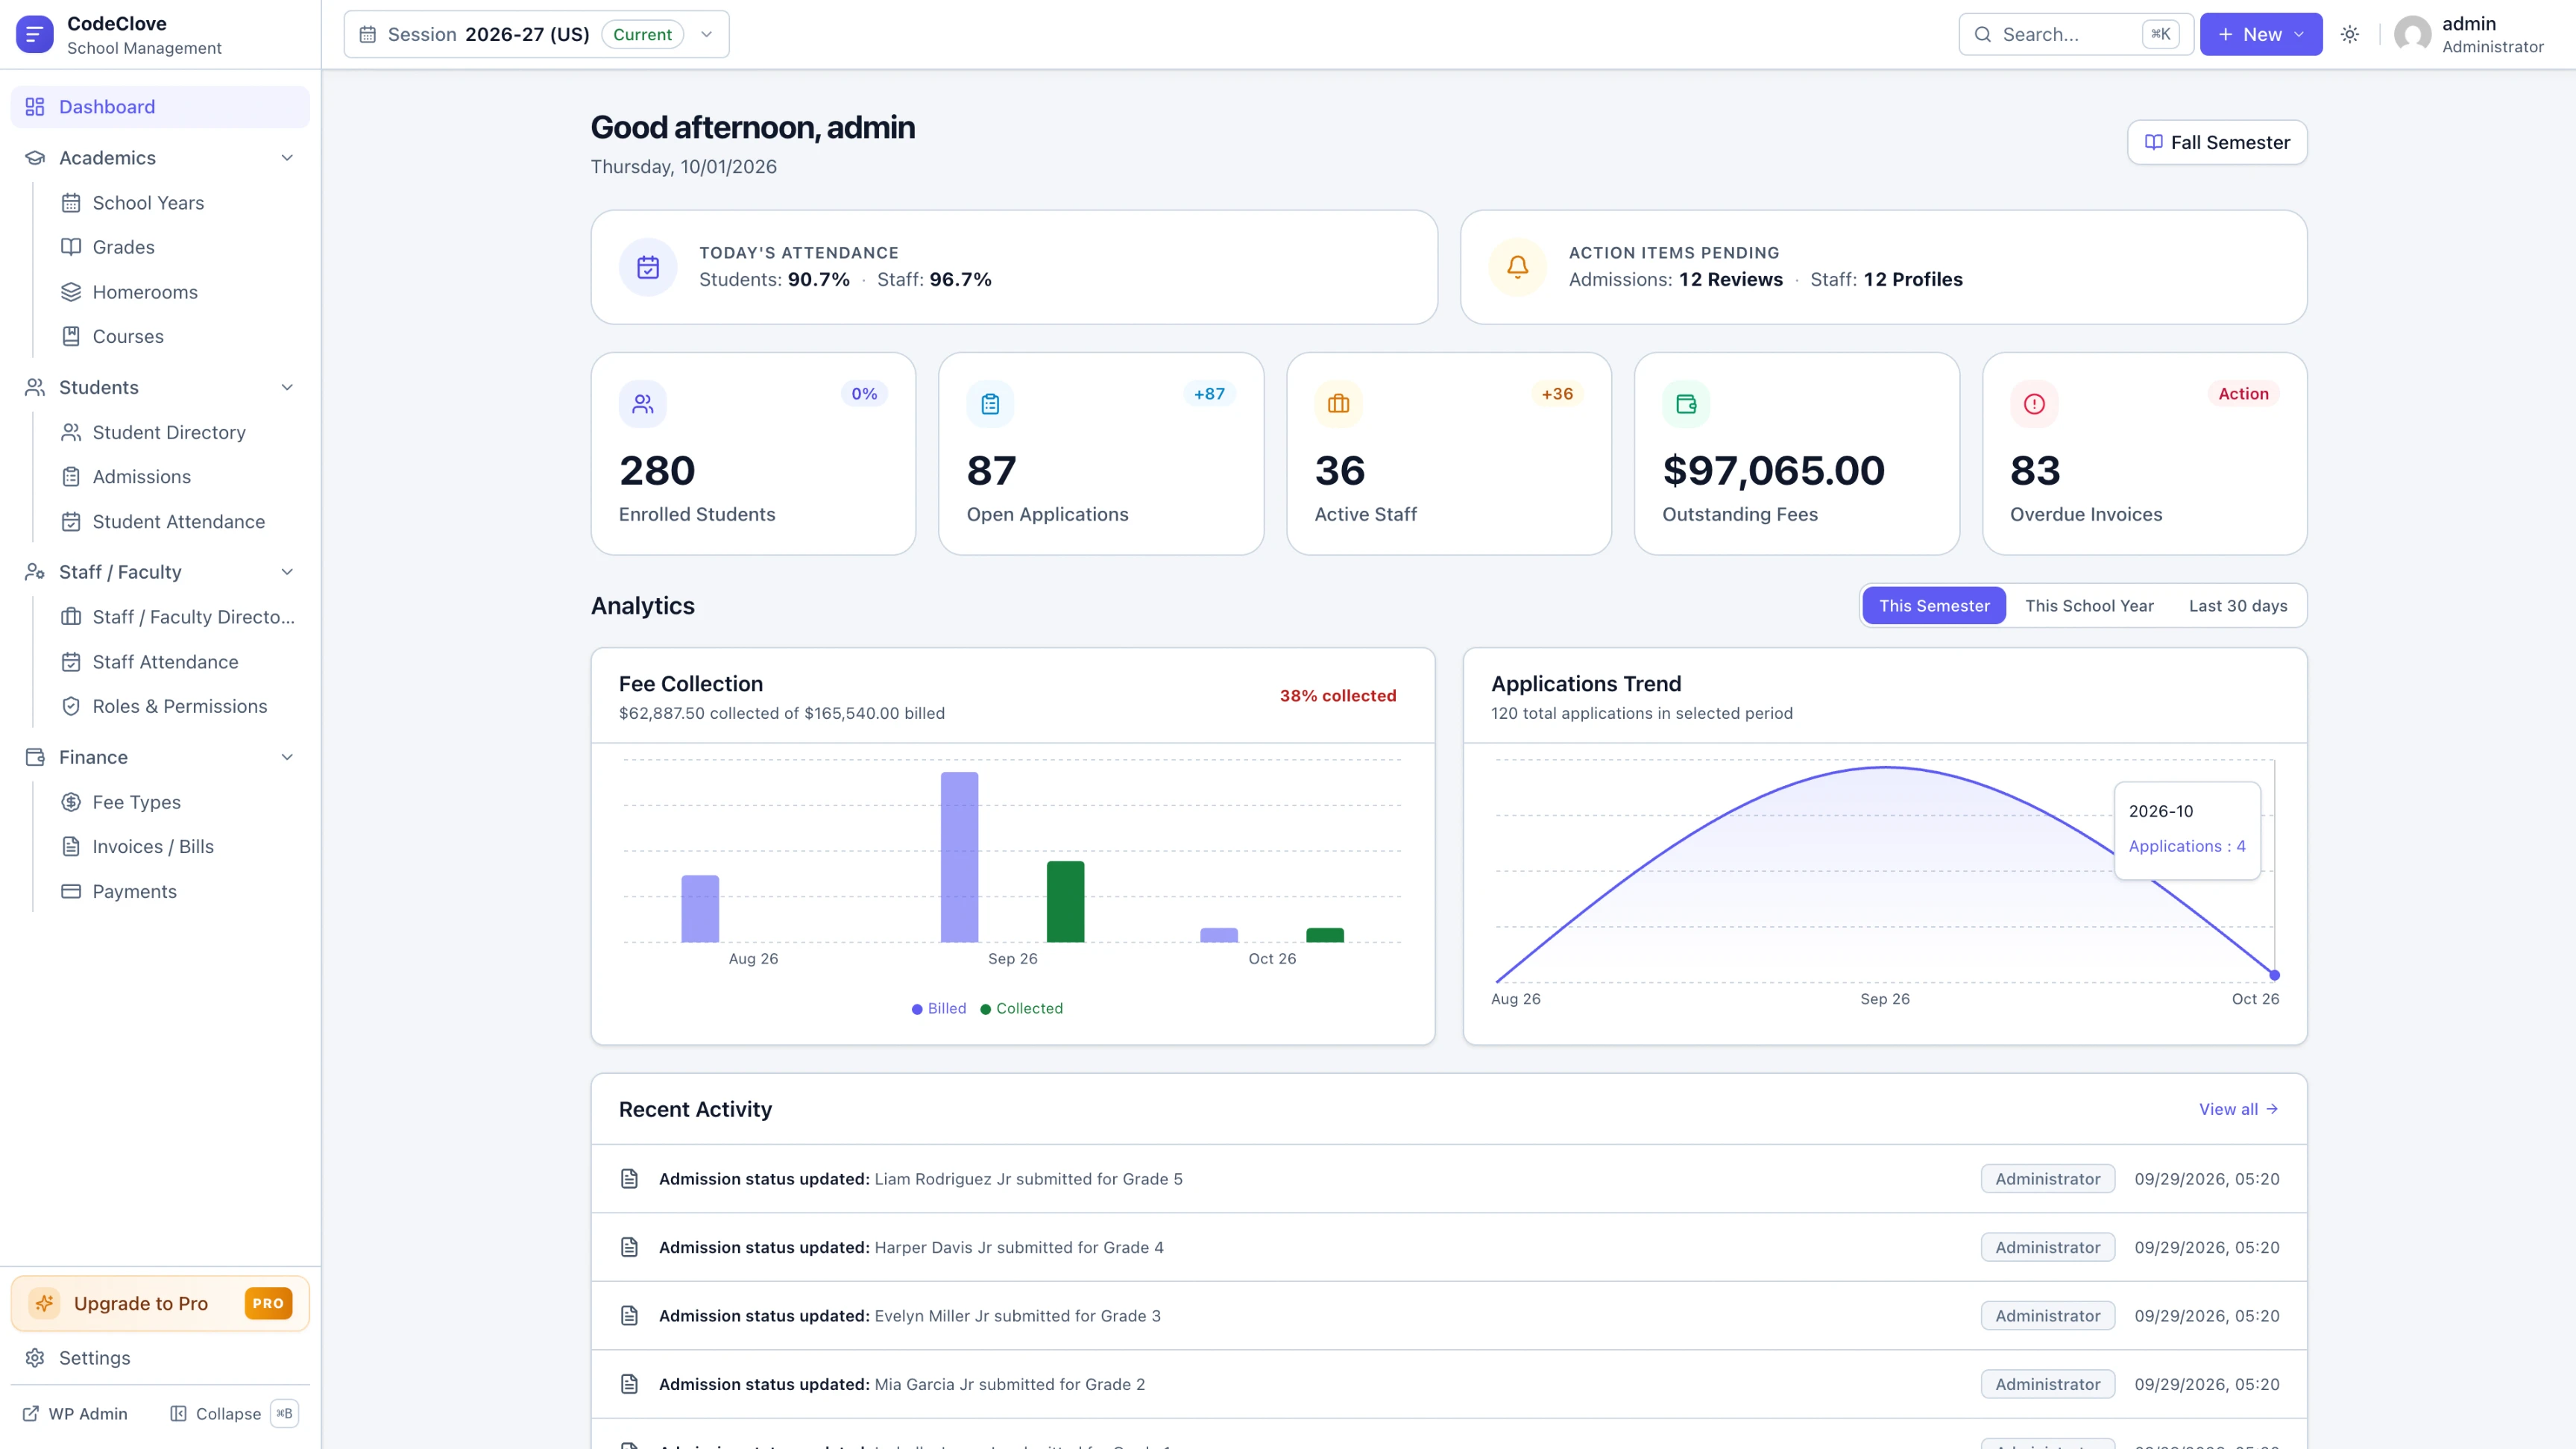Switch analytics to This School Year
Image resolution: width=2576 pixels, height=1449 pixels.
(2089, 606)
